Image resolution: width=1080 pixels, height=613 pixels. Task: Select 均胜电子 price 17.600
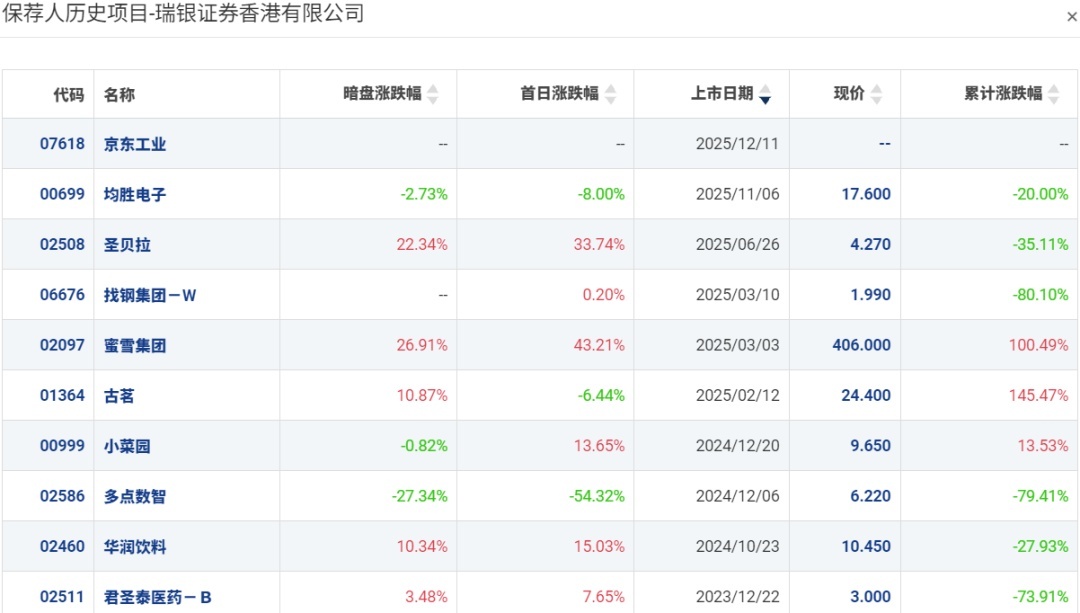(x=866, y=194)
